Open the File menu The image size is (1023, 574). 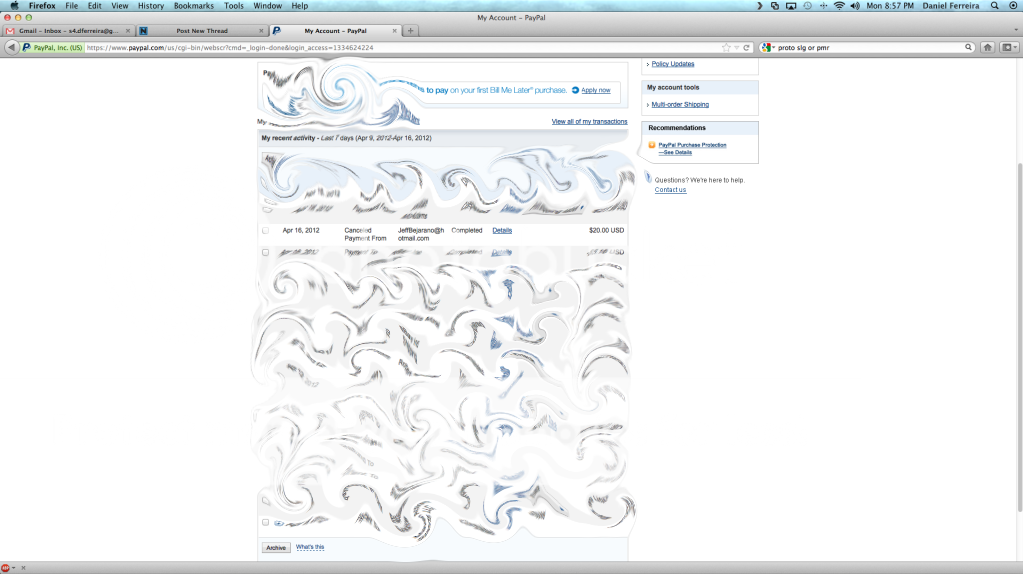(x=72, y=6)
